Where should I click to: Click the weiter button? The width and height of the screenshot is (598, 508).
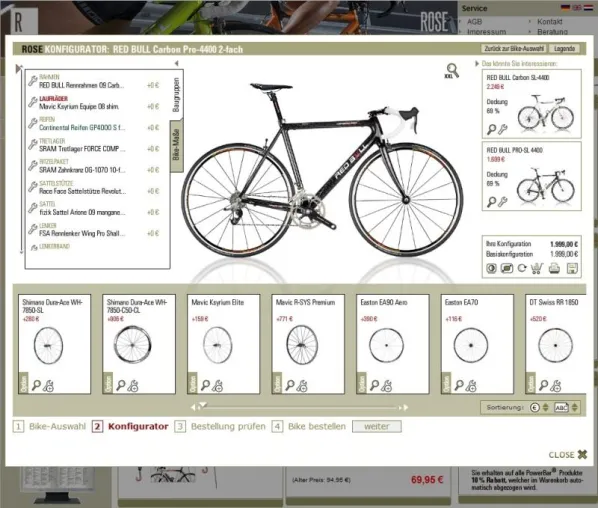377,426
